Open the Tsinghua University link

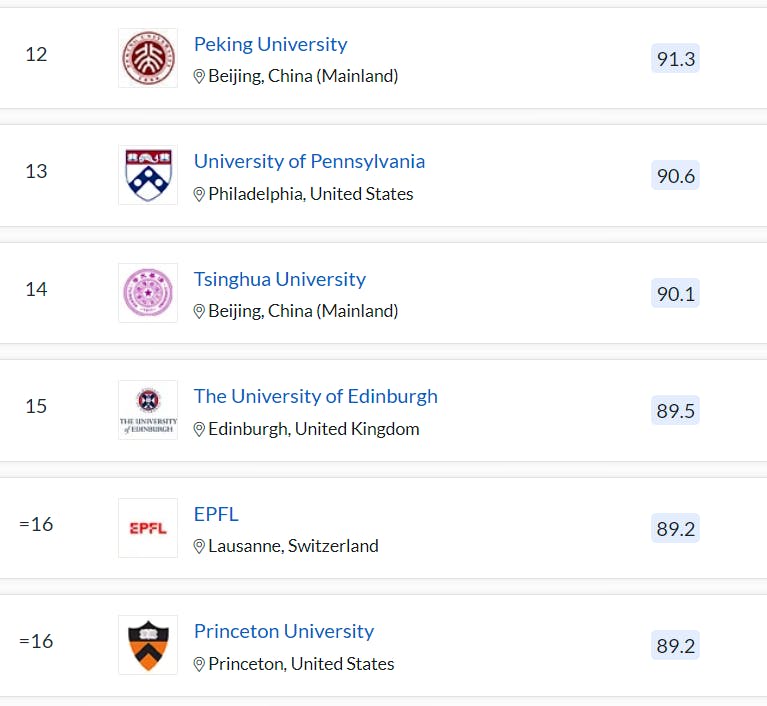click(x=279, y=279)
